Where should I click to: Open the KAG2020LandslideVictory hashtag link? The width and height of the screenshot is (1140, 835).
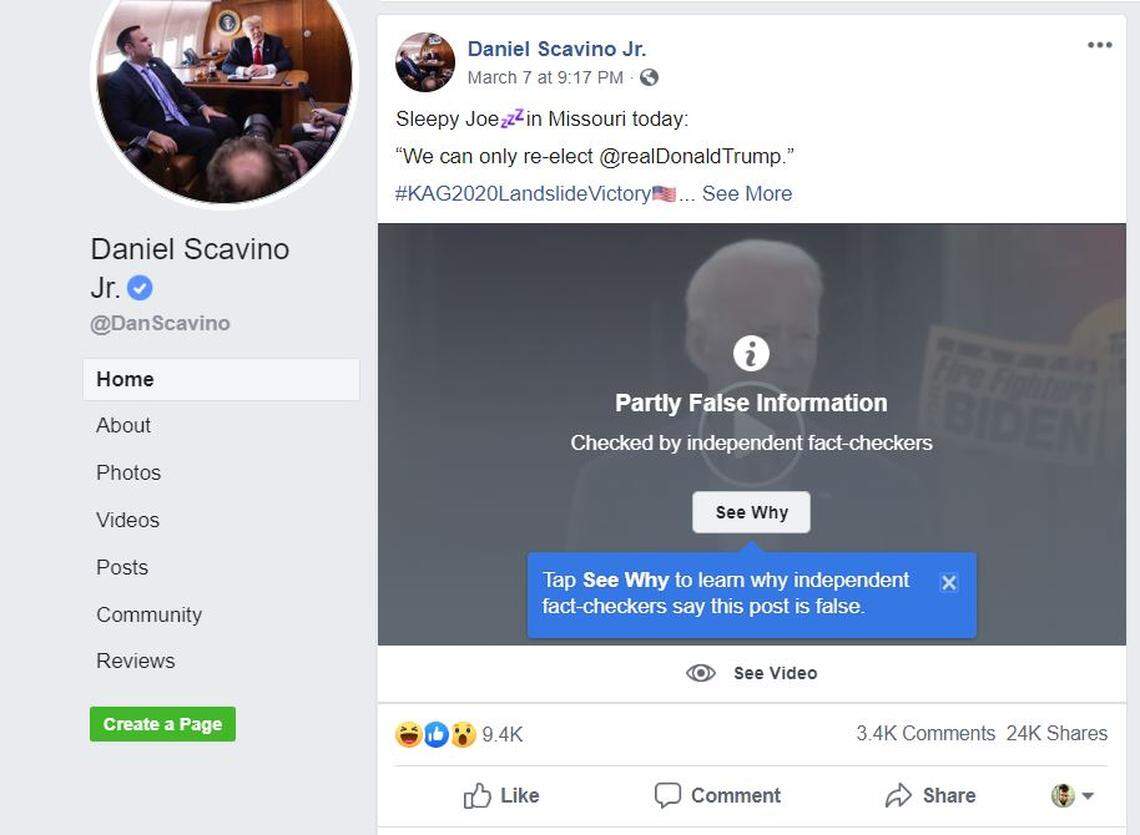click(521, 193)
